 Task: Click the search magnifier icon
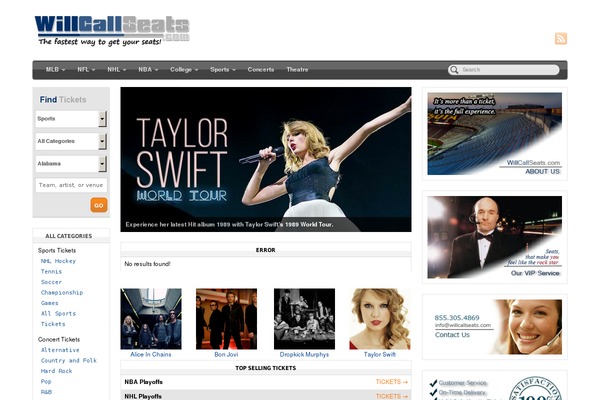[x=454, y=70]
